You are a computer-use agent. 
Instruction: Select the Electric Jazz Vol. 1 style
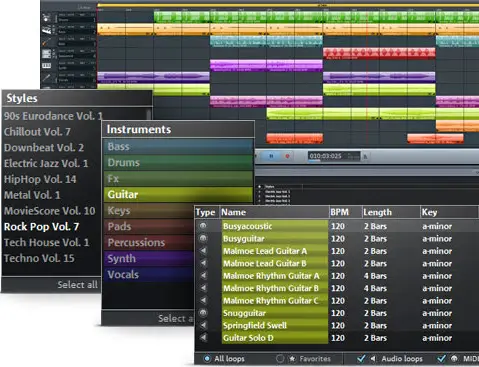[46, 163]
